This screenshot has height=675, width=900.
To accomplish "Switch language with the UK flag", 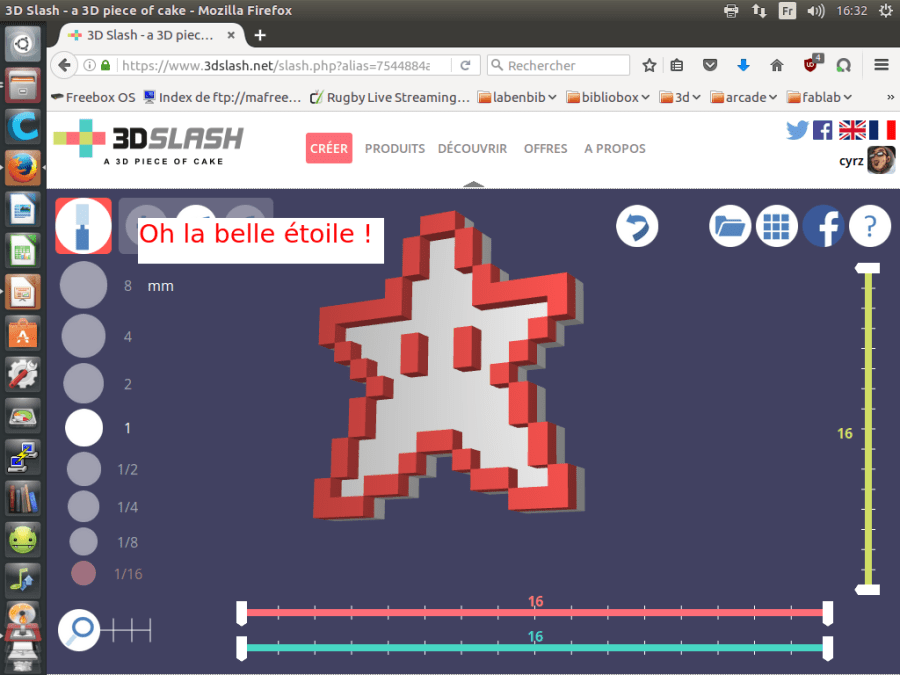I will (x=852, y=130).
